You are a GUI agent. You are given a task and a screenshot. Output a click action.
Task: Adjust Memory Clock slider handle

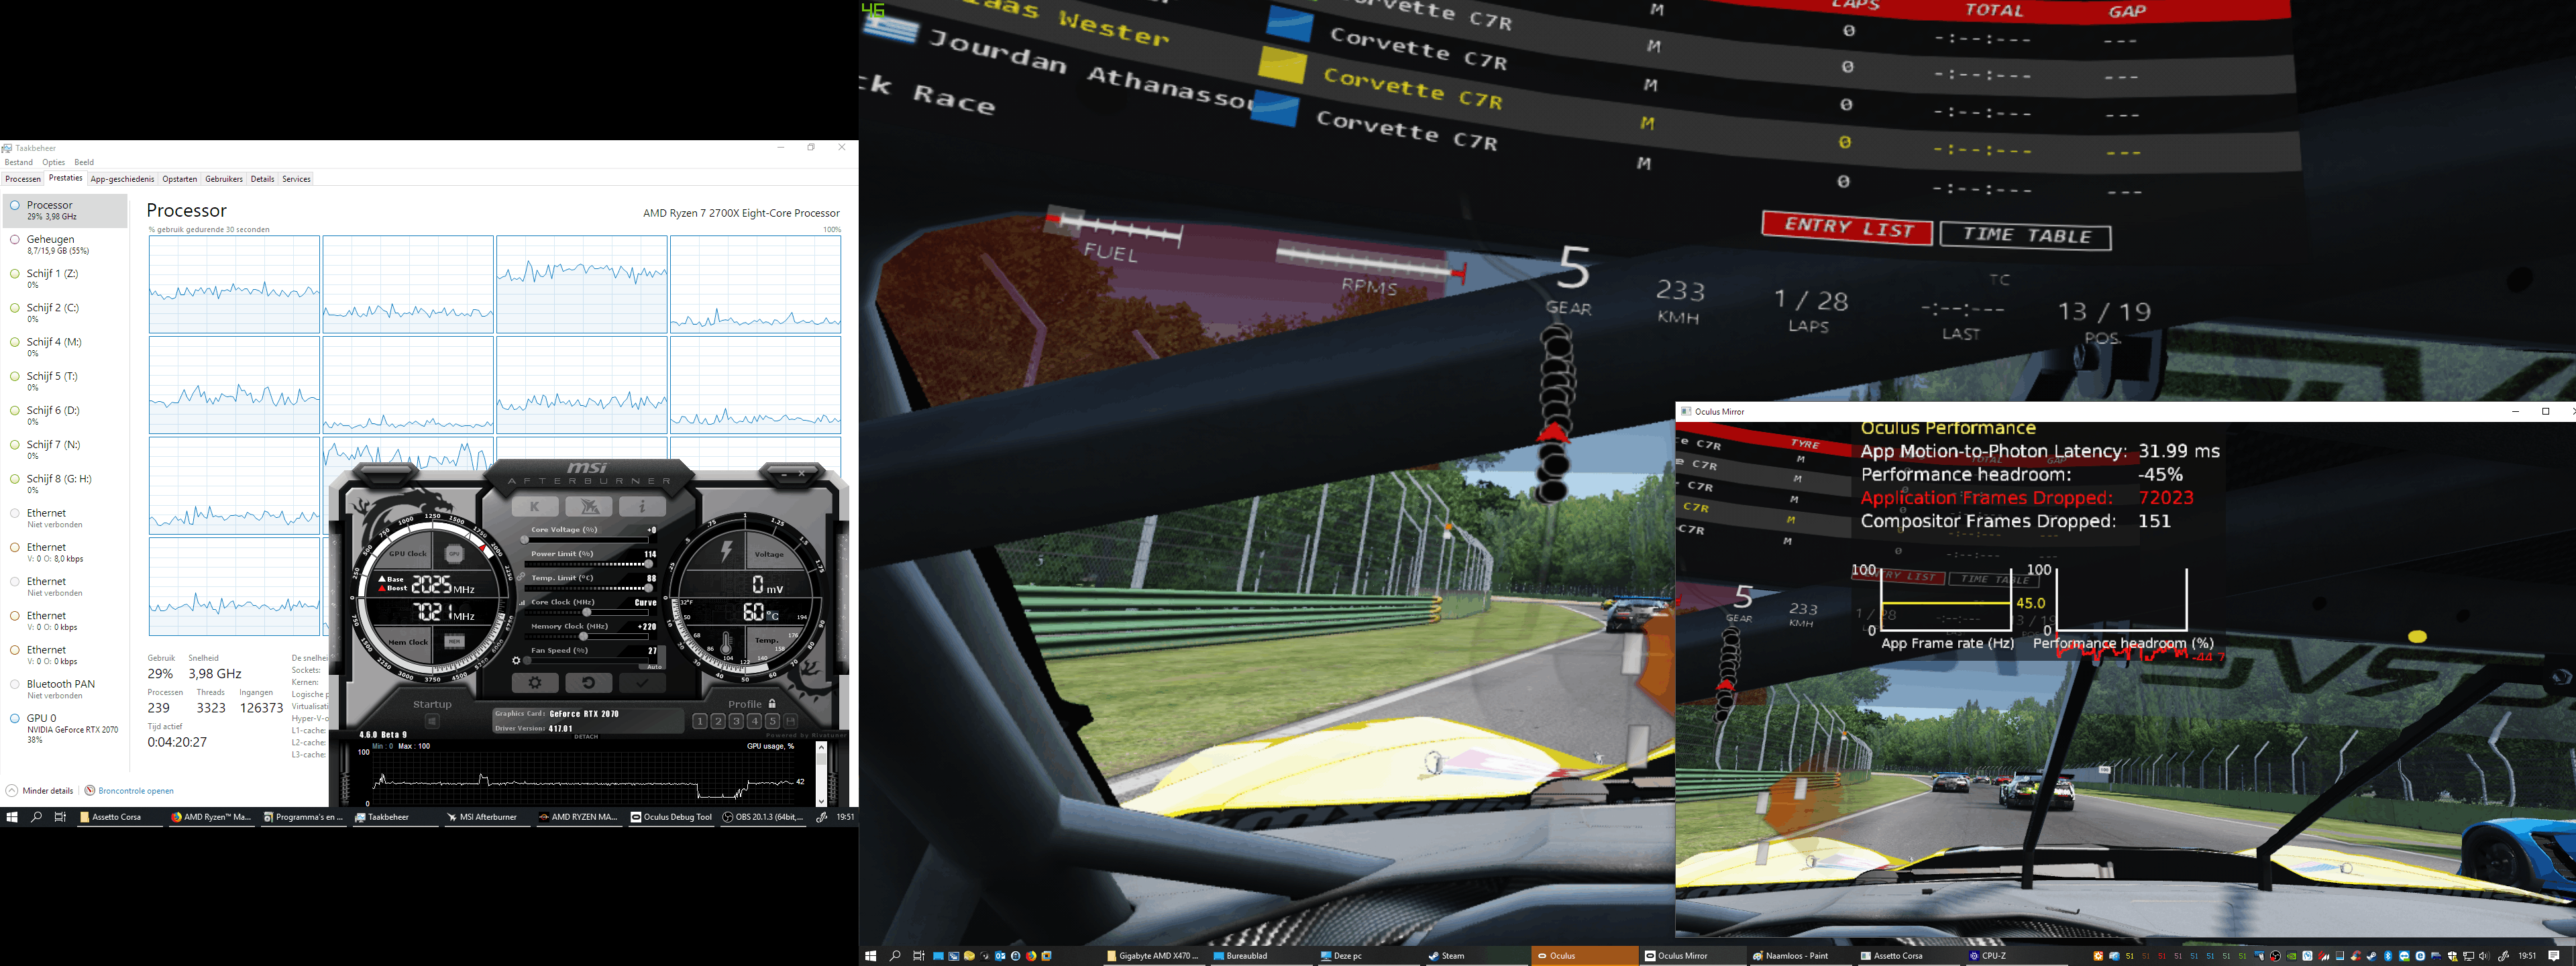coord(584,636)
